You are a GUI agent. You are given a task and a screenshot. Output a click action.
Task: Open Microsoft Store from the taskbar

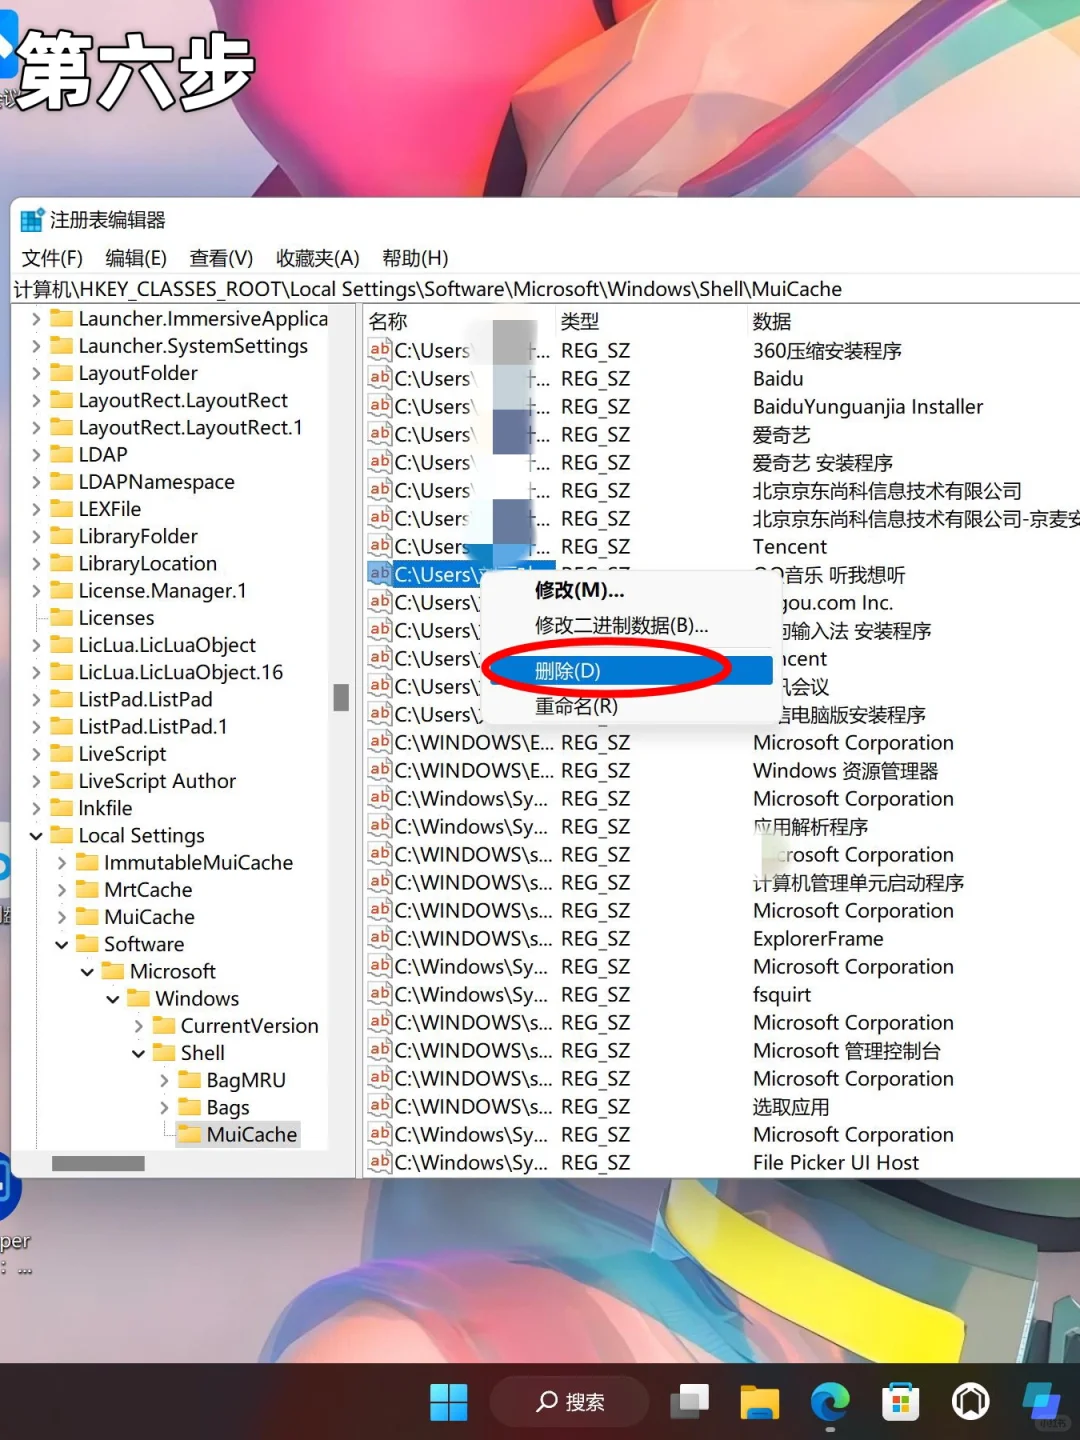click(x=900, y=1402)
